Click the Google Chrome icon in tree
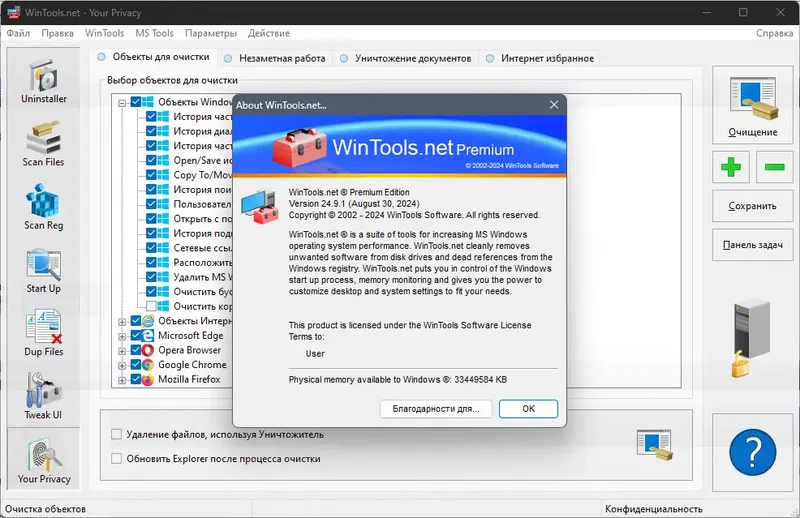800x518 pixels. [x=147, y=364]
